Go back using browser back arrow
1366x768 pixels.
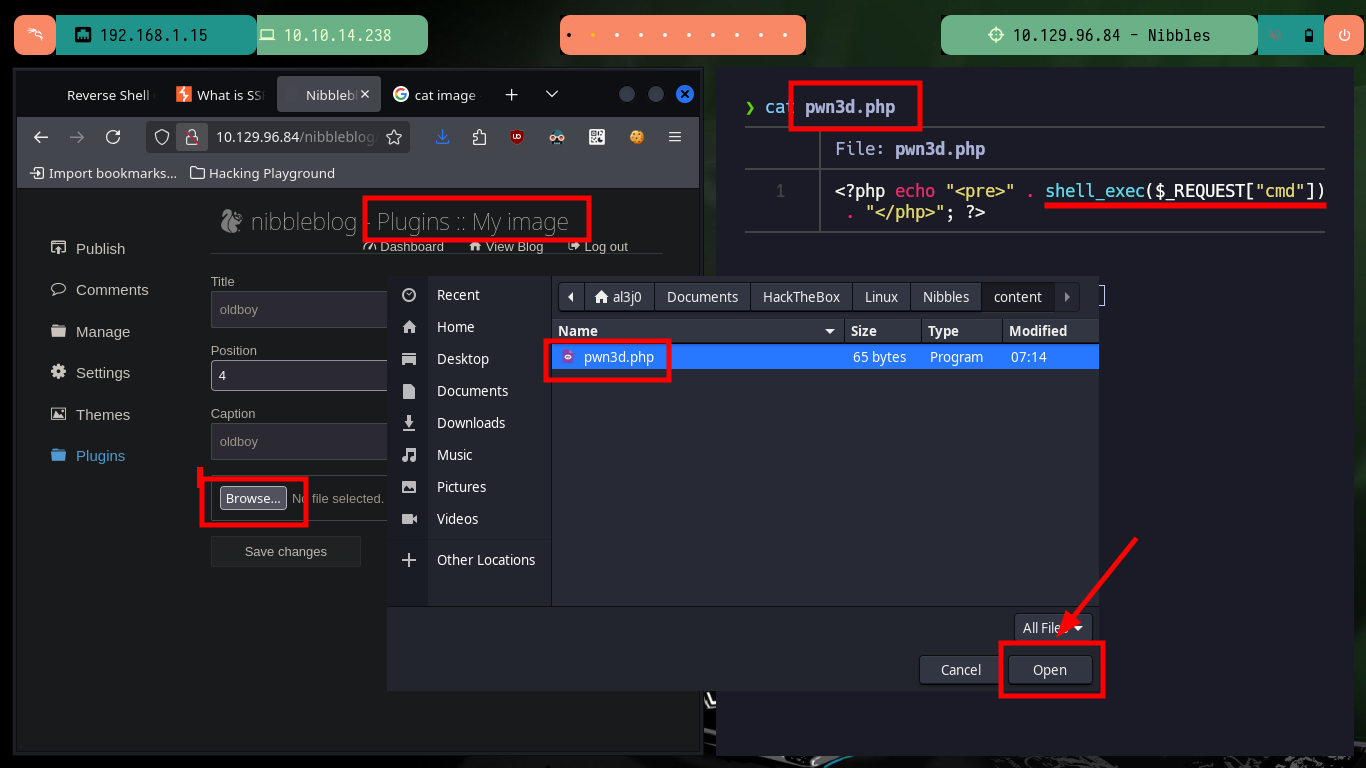pos(41,137)
